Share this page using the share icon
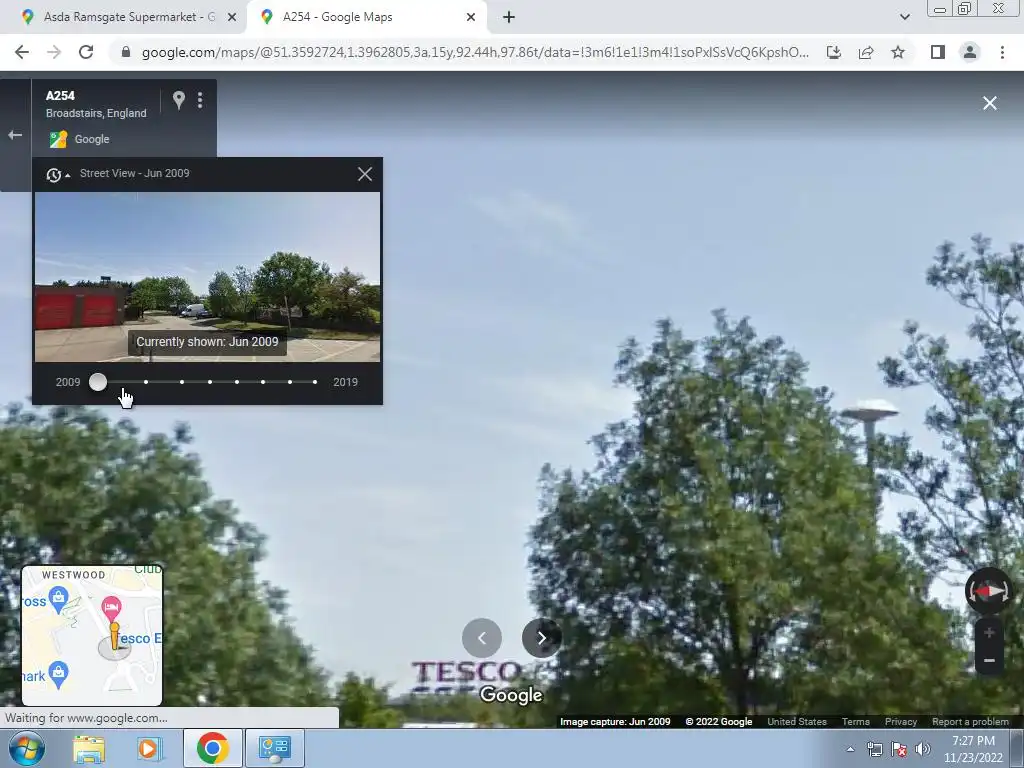The image size is (1024, 768). click(866, 52)
